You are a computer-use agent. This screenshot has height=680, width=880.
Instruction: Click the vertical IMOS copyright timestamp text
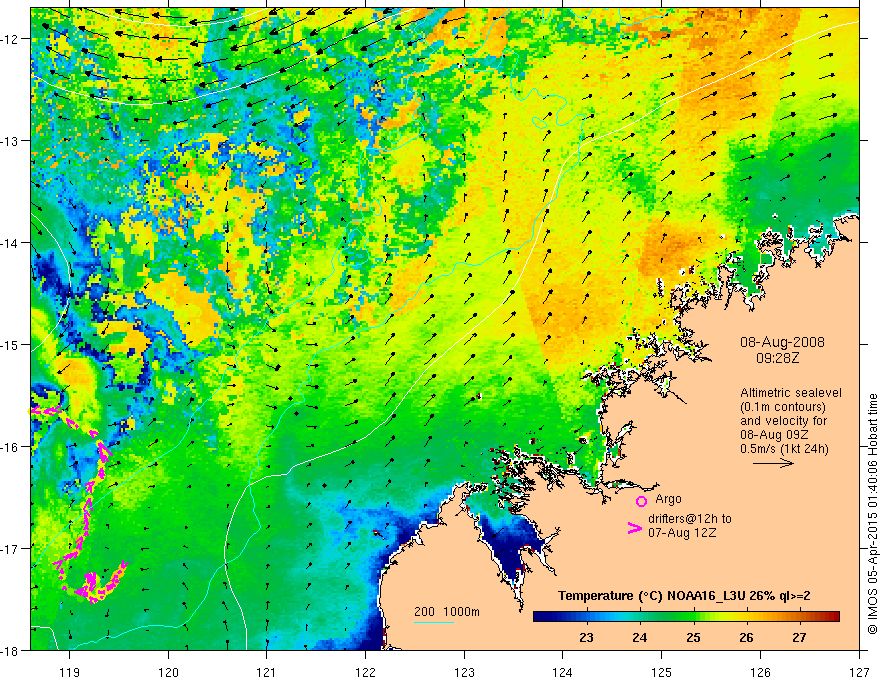tap(872, 515)
